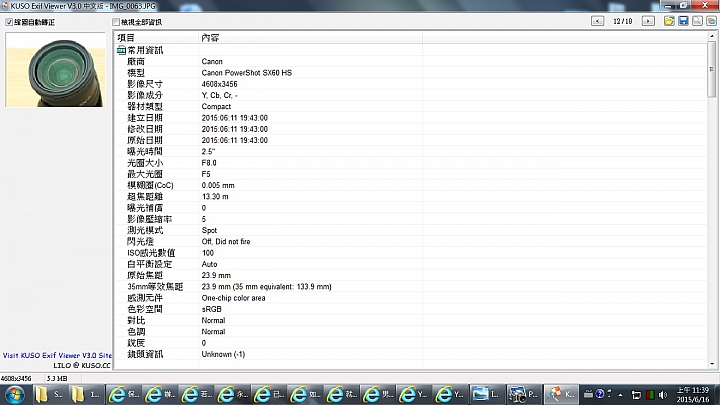Select the 白平衡設定 row showing Auto
Viewport: 720px width, 405px height.
tap(411, 264)
